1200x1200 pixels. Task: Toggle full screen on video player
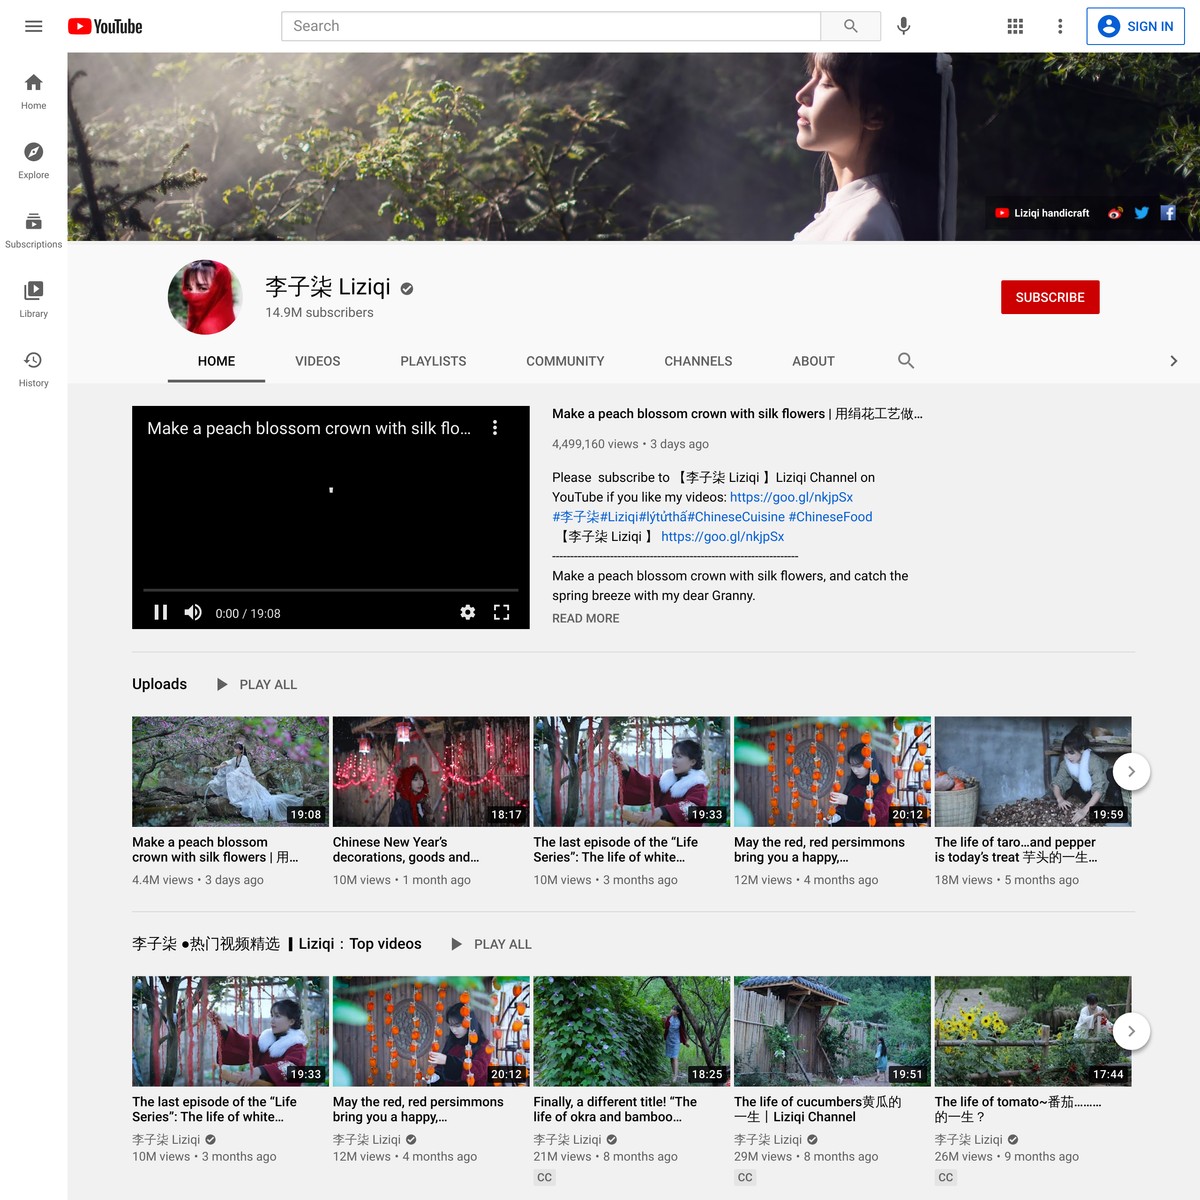(501, 612)
